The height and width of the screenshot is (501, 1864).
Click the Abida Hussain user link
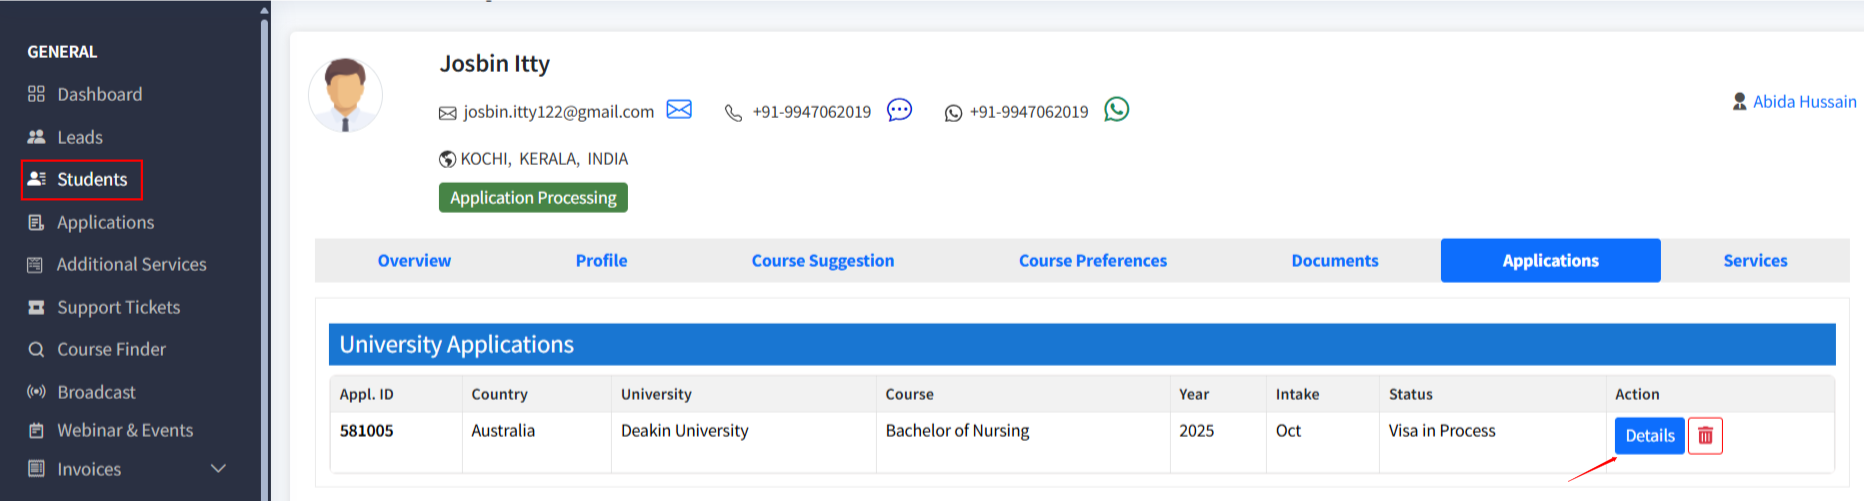click(1803, 102)
